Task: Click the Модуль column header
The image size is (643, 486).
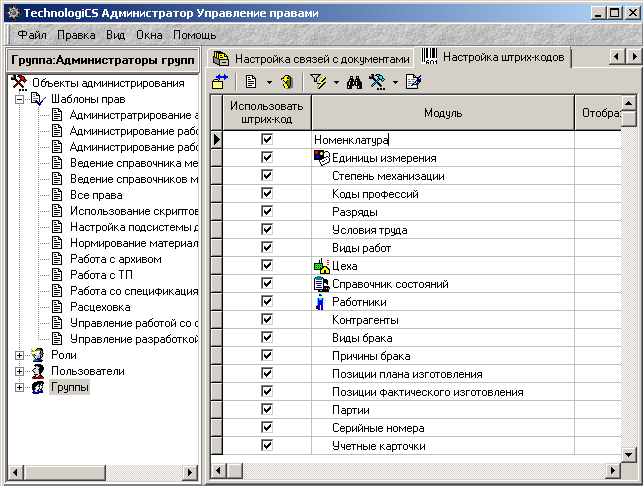Action: (x=442, y=113)
